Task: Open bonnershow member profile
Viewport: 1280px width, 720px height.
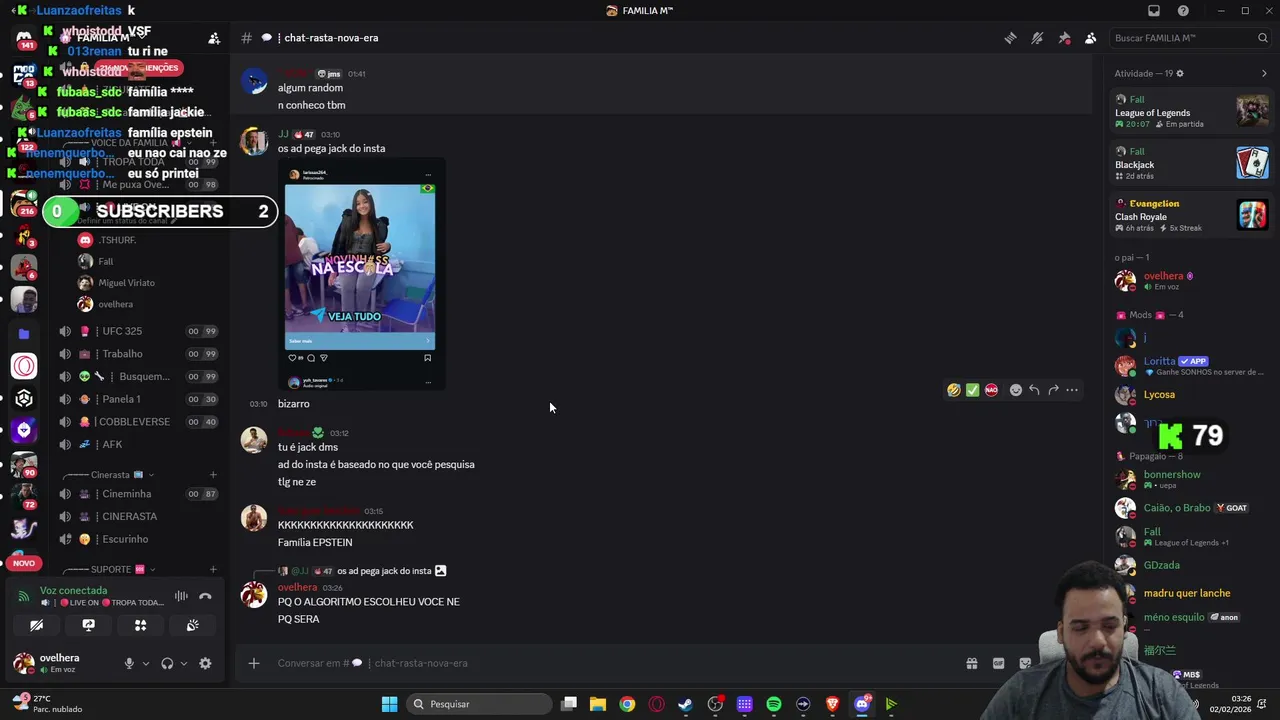Action: pyautogui.click(x=1192, y=479)
